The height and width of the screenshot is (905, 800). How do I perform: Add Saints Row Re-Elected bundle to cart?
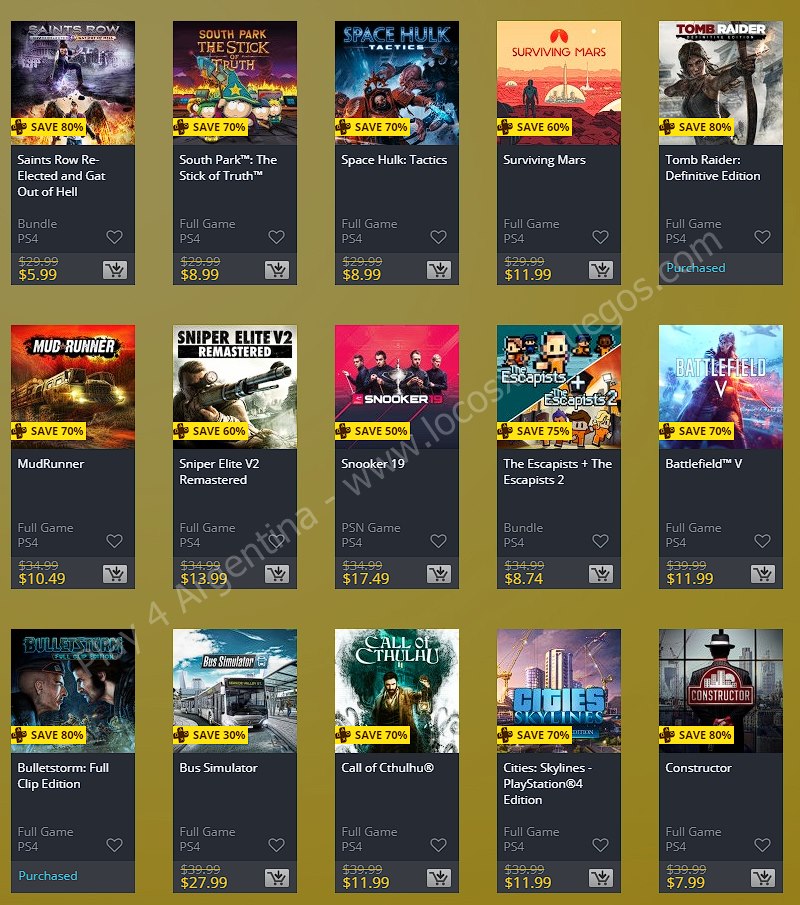tap(115, 270)
